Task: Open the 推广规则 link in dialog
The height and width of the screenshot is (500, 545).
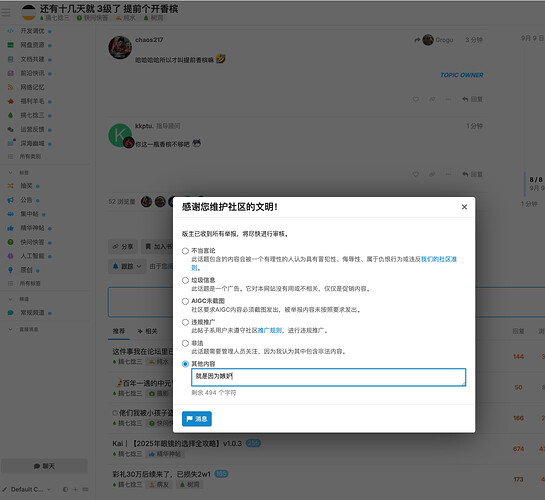Action: [270, 330]
